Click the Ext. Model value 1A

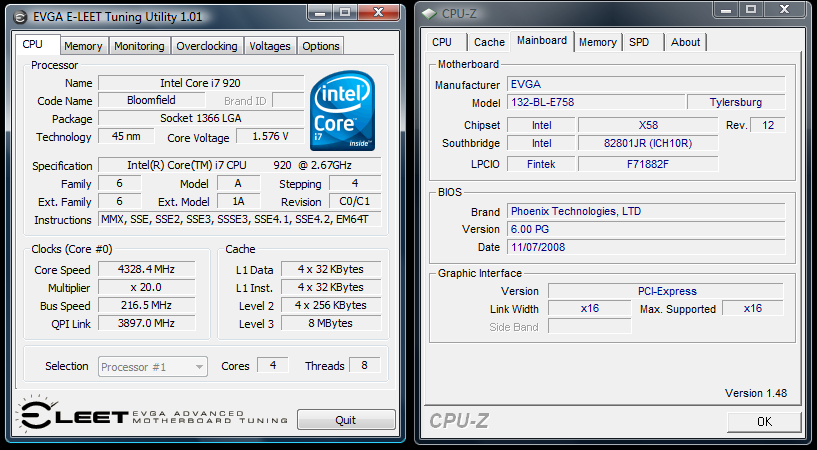pyautogui.click(x=238, y=201)
